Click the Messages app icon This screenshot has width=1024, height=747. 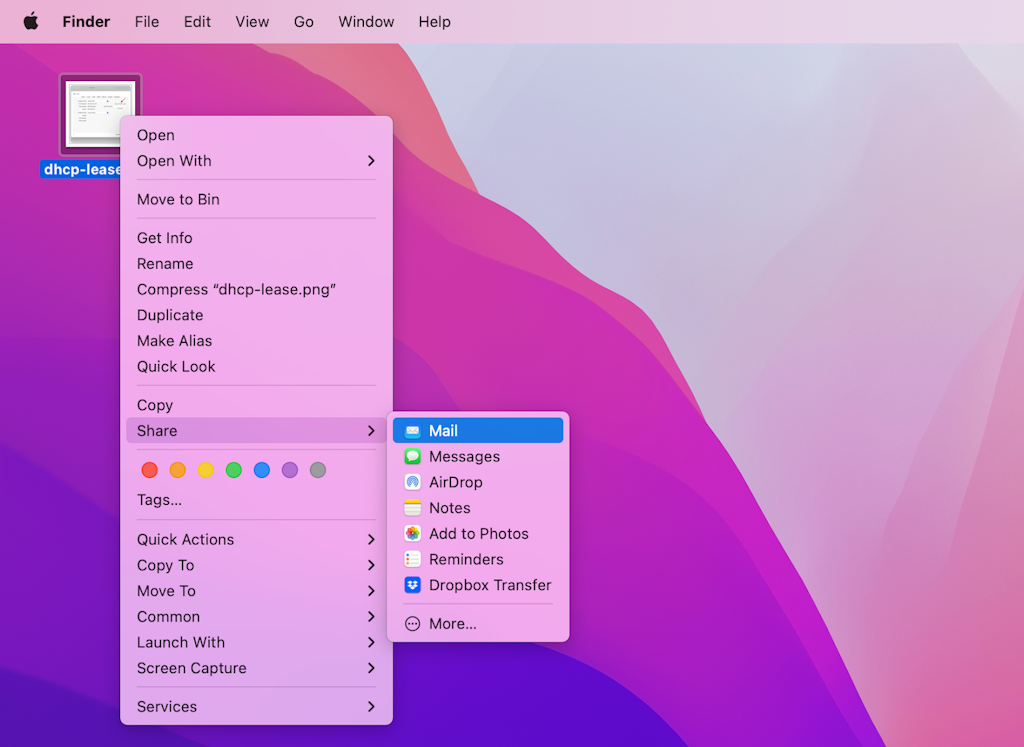click(413, 457)
